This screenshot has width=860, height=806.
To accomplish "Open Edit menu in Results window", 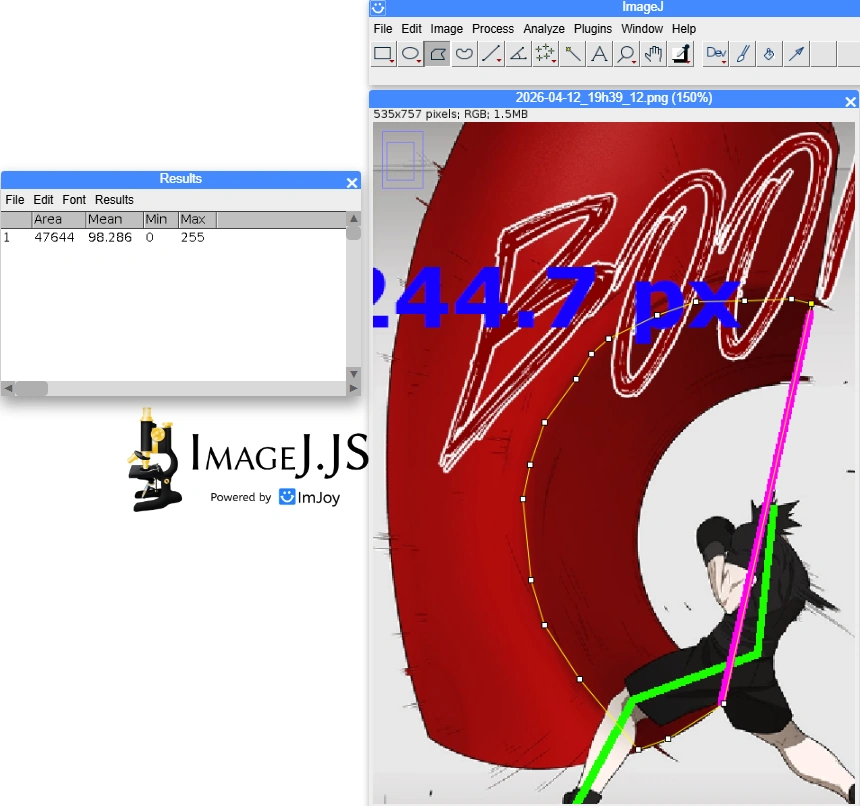I will (x=43, y=200).
